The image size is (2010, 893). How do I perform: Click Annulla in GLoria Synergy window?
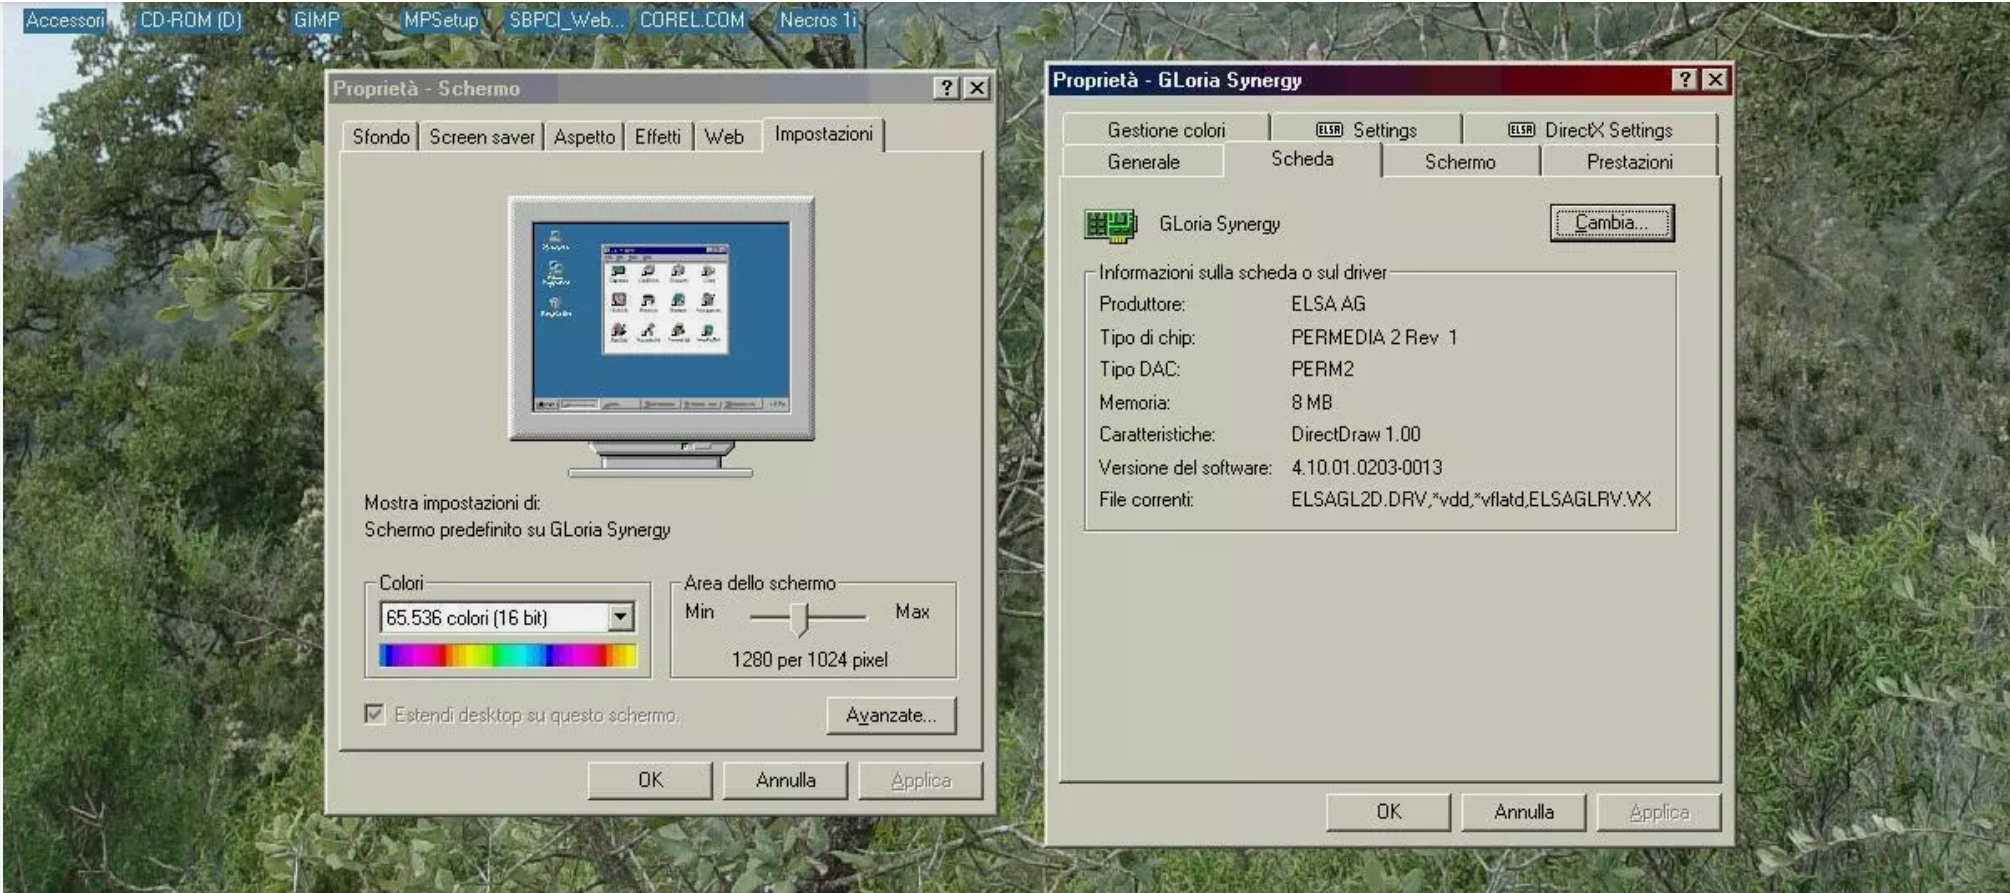click(1523, 812)
